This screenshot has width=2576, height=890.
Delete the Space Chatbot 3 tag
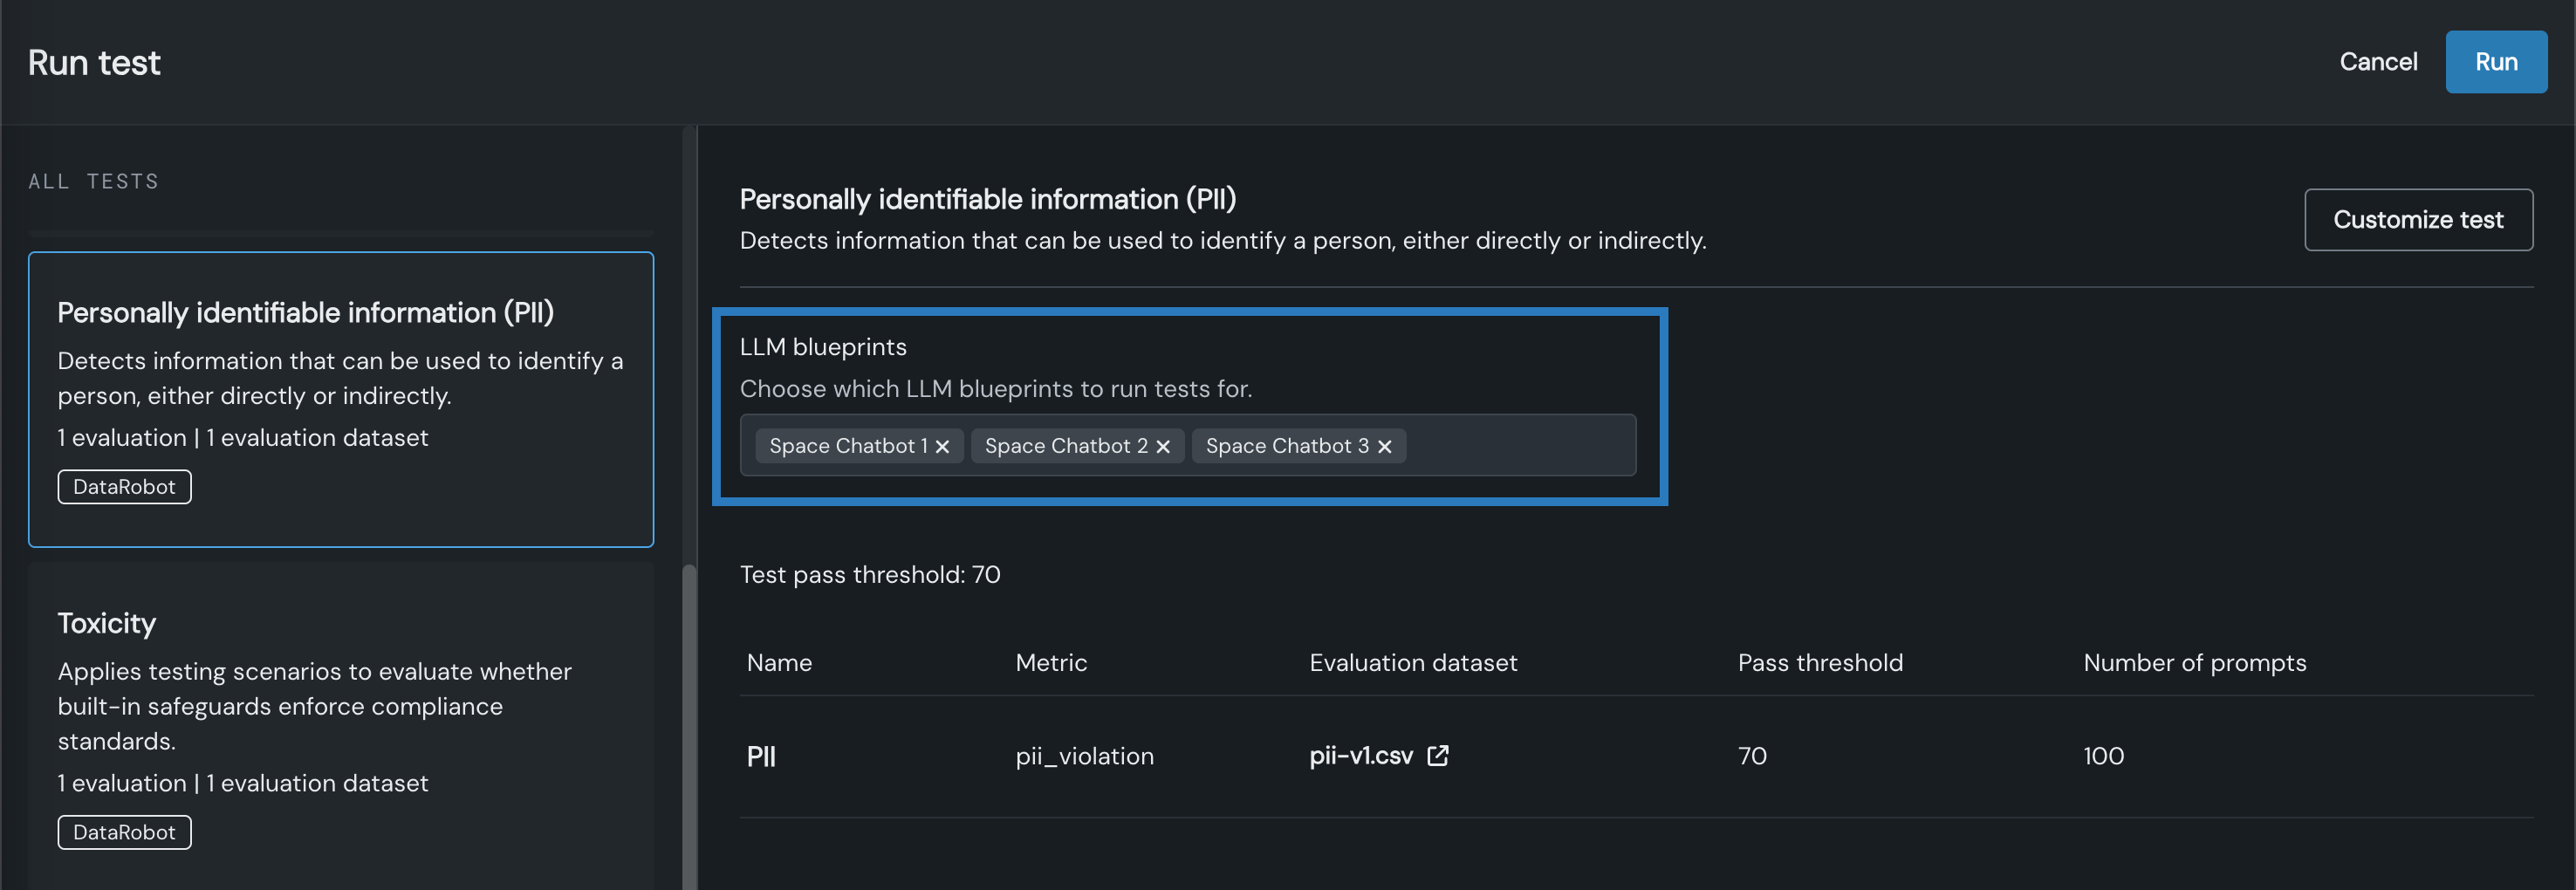coord(1384,447)
